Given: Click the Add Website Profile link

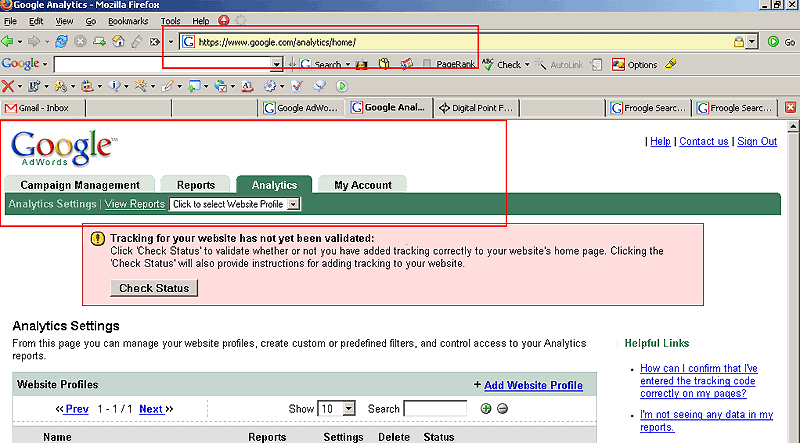Looking at the screenshot, I should click(x=532, y=385).
